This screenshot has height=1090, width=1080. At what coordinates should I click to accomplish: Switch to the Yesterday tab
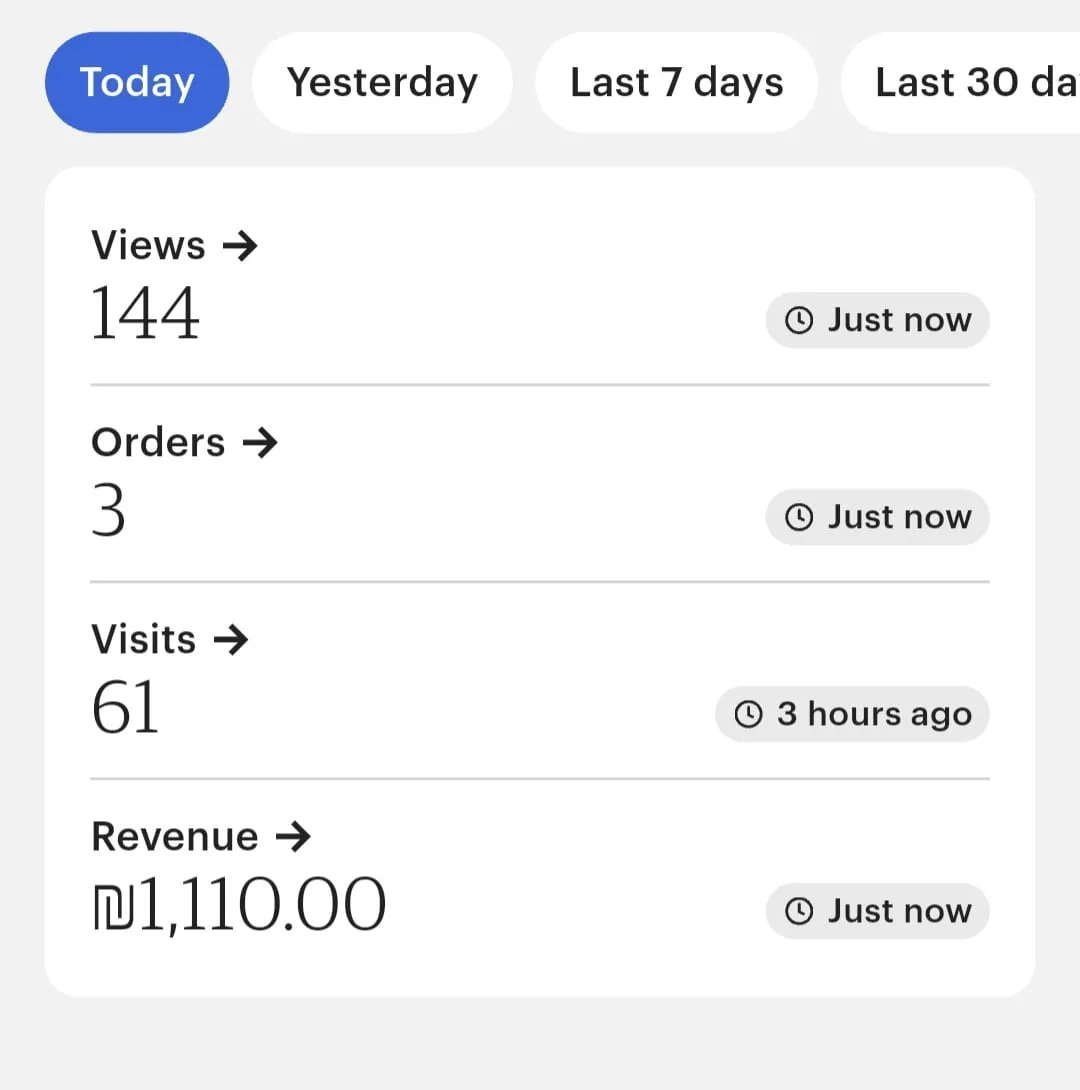[382, 83]
